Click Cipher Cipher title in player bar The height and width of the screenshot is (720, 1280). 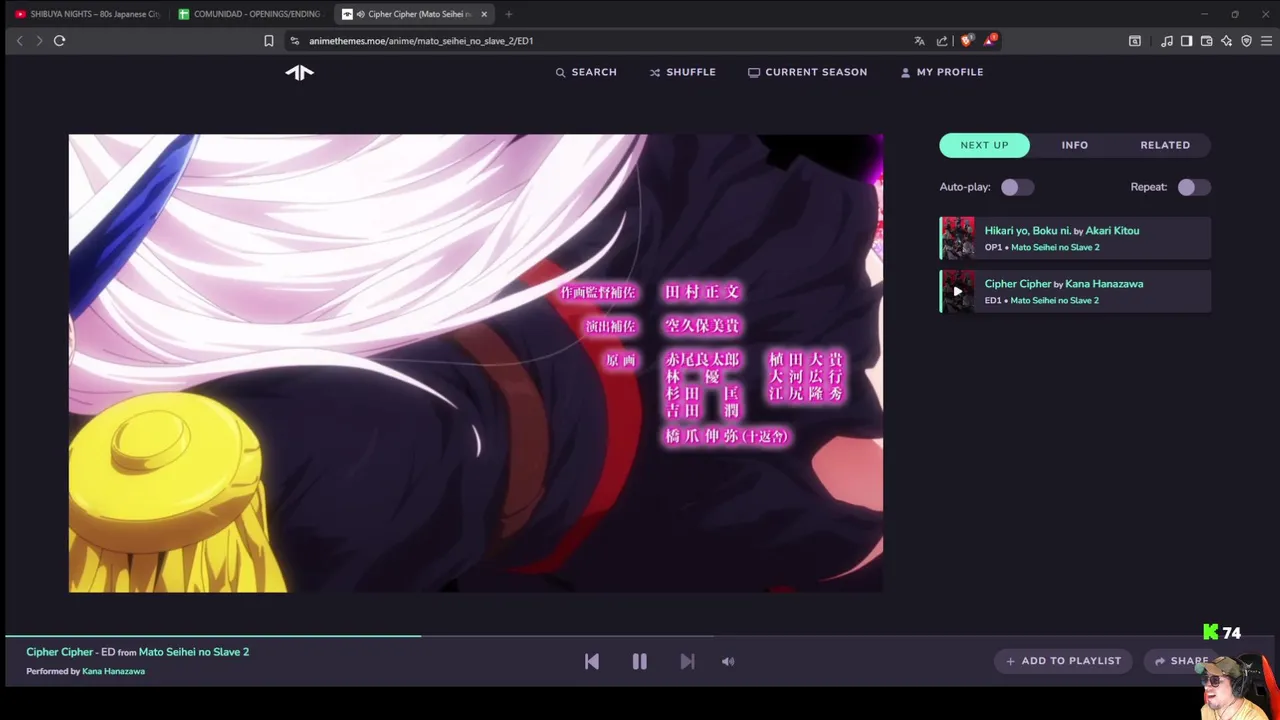pos(59,652)
